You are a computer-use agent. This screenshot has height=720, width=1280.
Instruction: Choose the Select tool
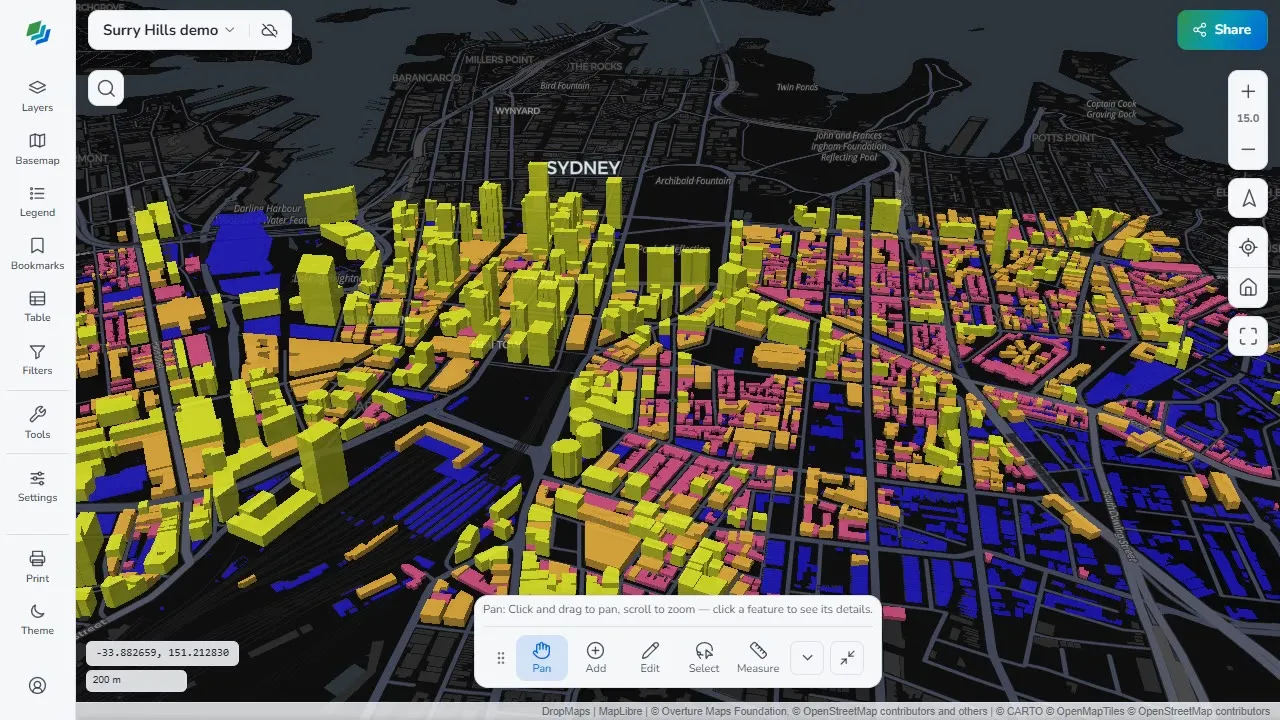[x=704, y=658]
